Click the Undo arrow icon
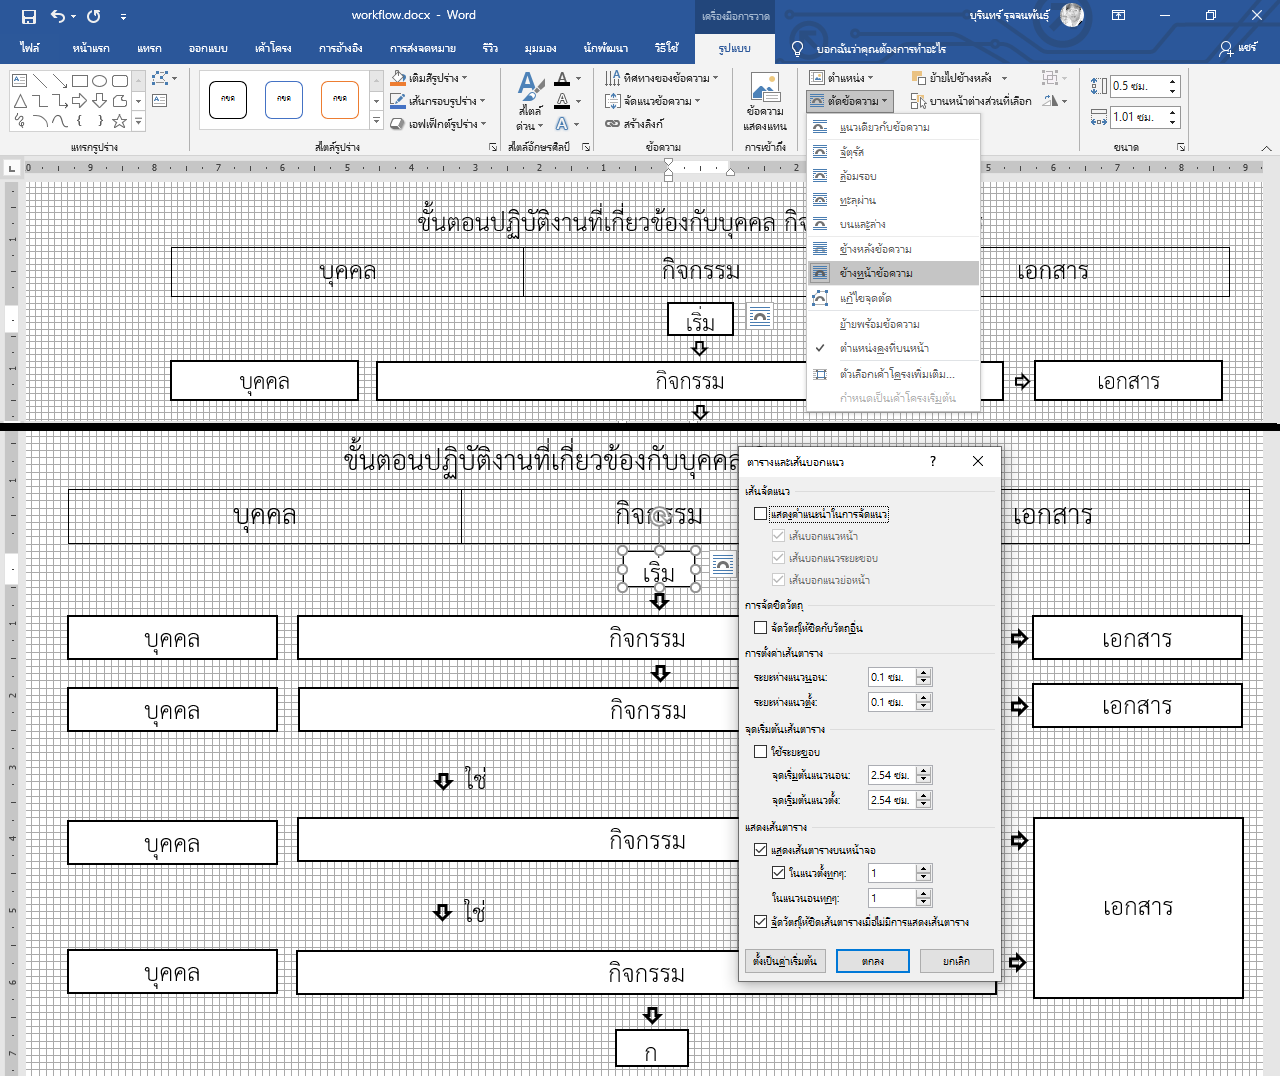This screenshot has height=1076, width=1280. 58,16
